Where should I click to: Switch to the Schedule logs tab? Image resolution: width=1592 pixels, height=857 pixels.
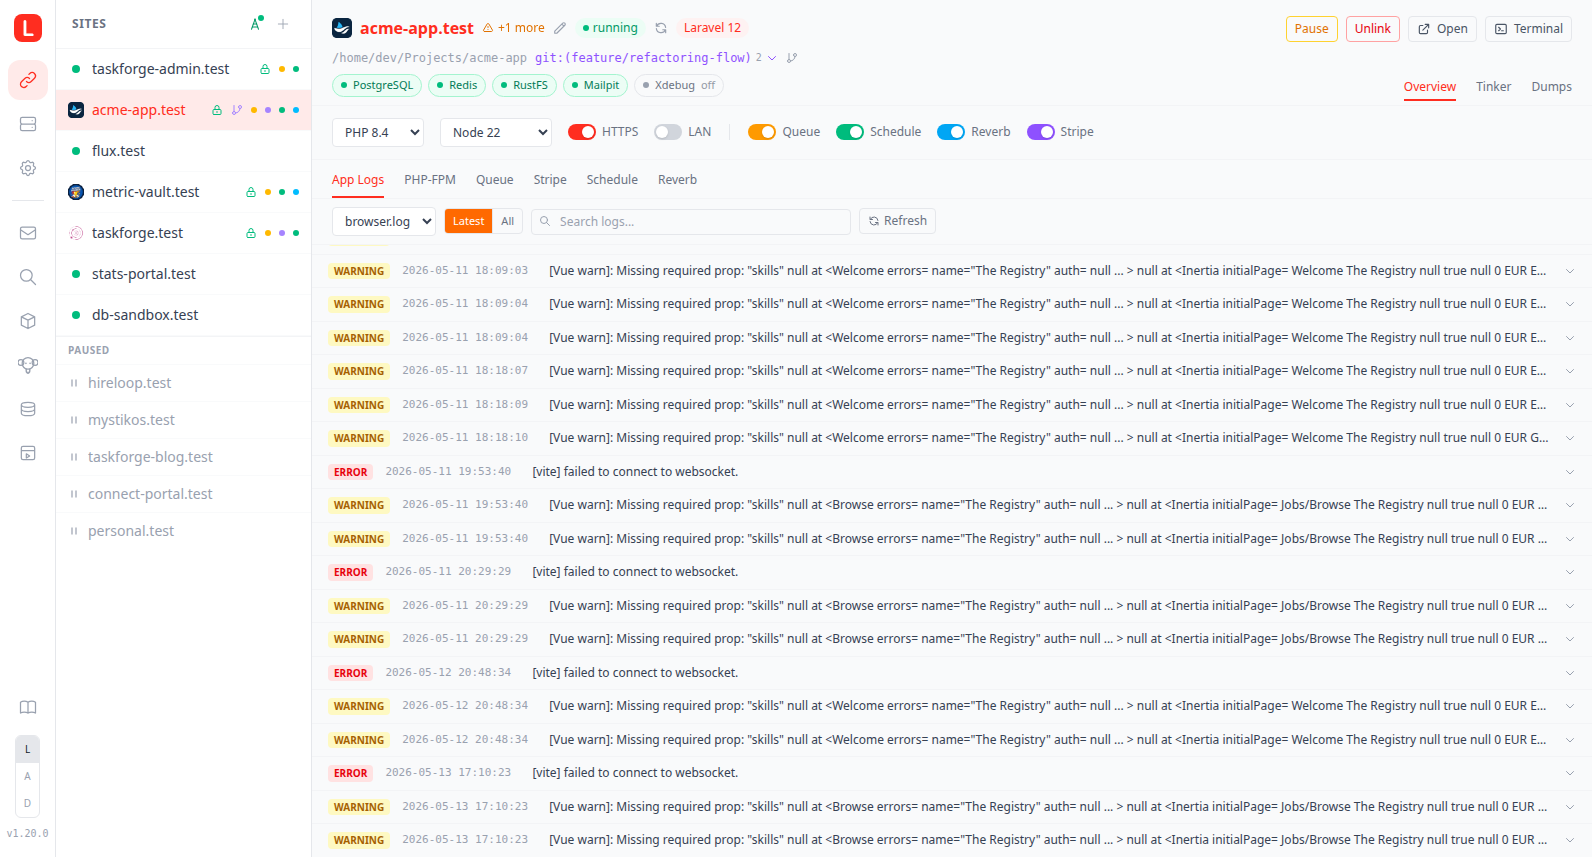[x=612, y=180]
